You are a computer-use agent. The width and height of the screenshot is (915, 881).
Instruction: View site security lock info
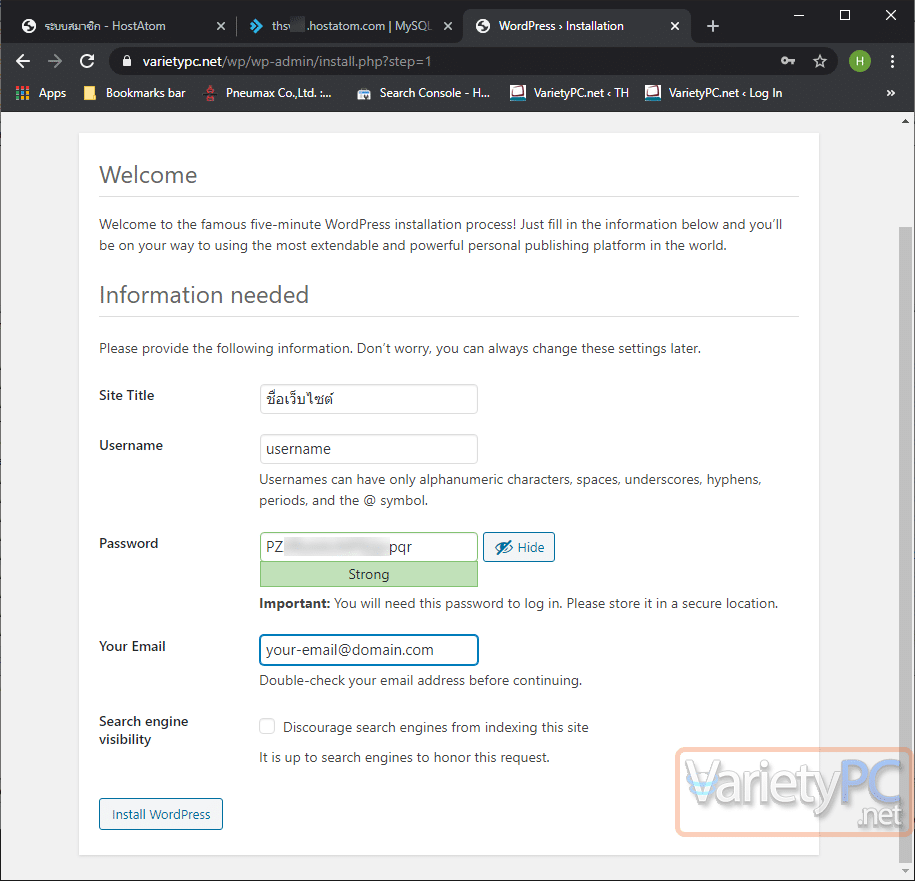point(127,61)
